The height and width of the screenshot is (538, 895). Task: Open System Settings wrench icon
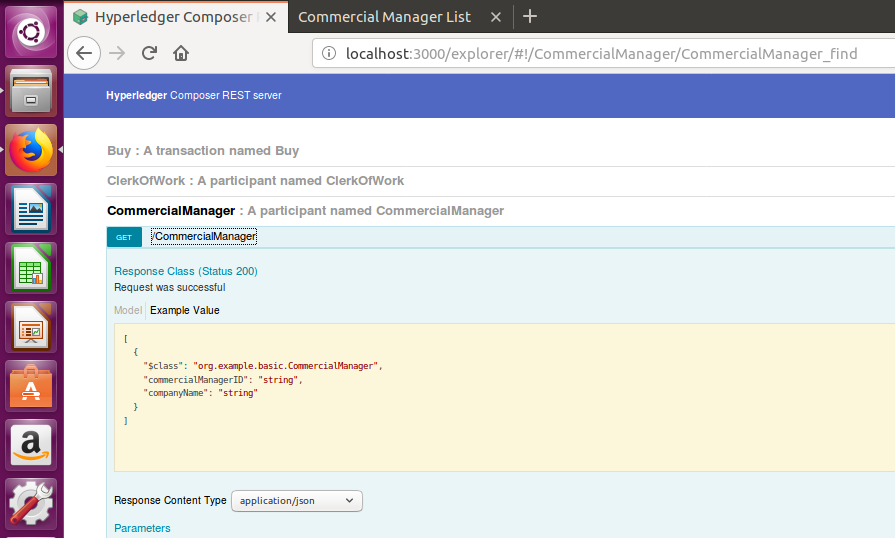[31, 504]
